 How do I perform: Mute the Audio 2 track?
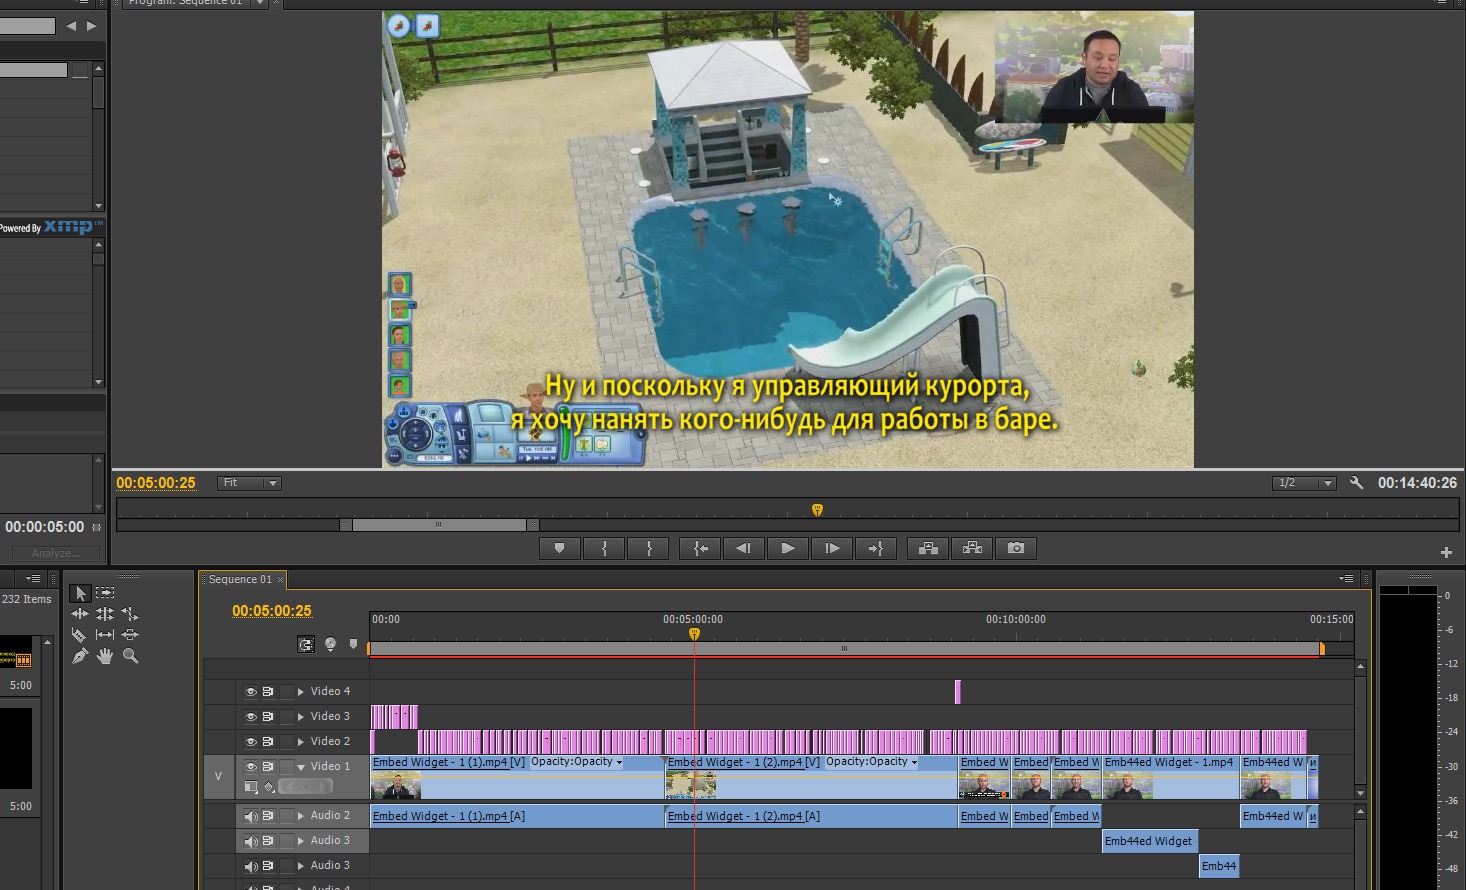click(251, 817)
